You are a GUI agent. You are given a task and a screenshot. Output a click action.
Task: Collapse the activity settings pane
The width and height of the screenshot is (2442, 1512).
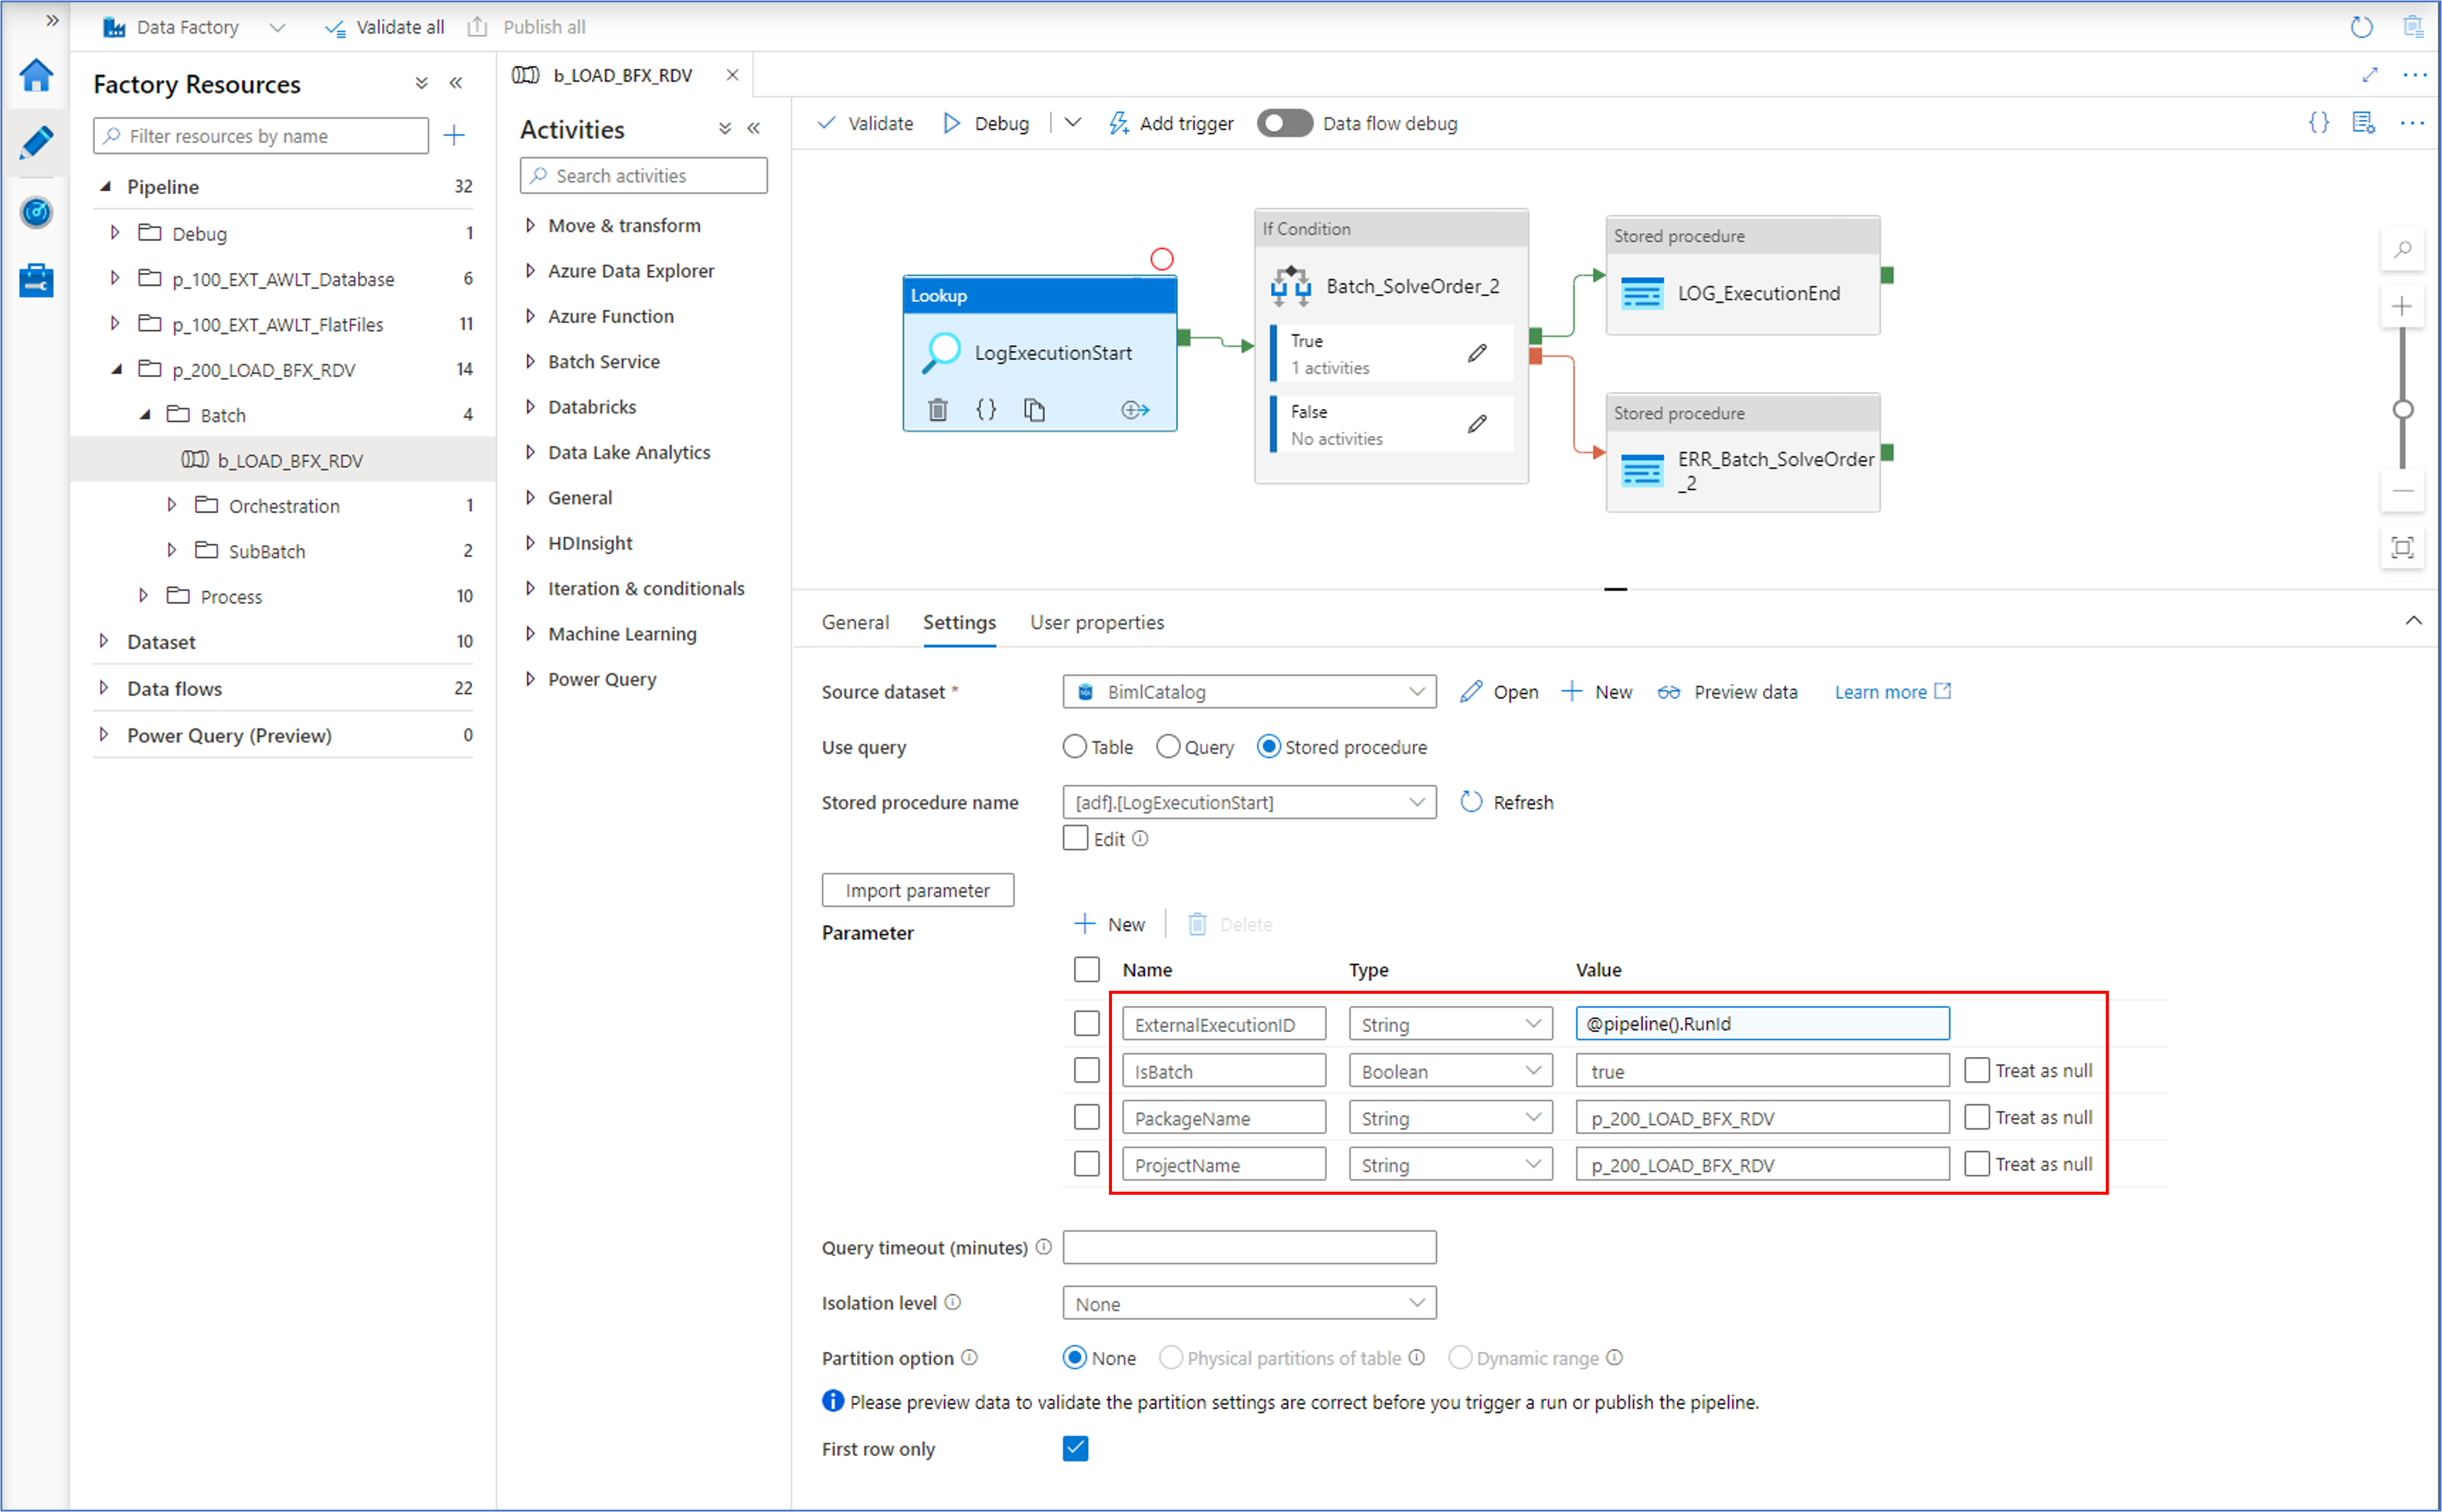coord(2413,621)
